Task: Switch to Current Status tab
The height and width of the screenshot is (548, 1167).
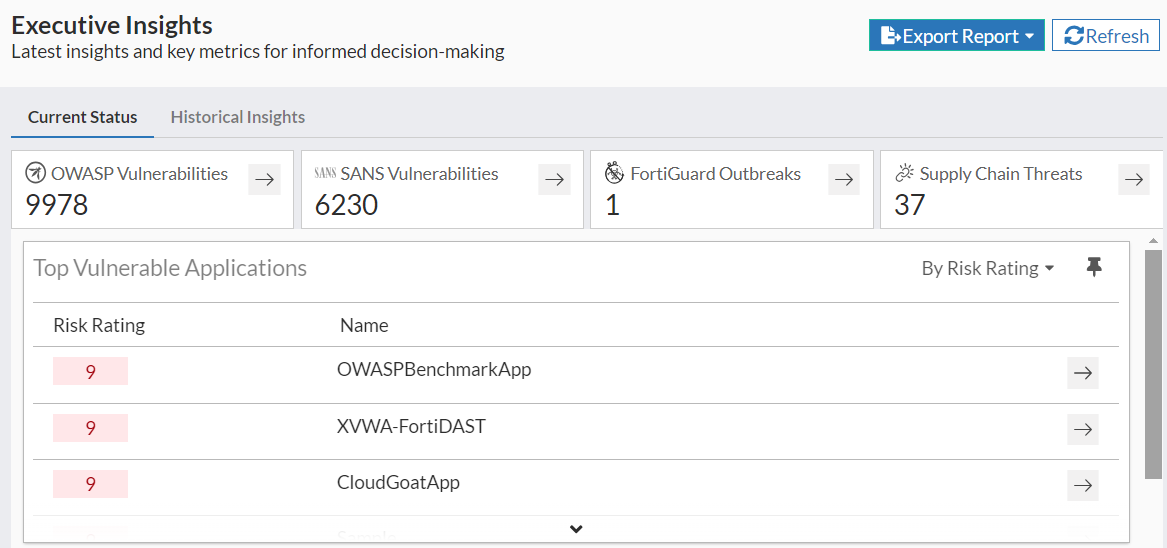Action: (x=82, y=117)
